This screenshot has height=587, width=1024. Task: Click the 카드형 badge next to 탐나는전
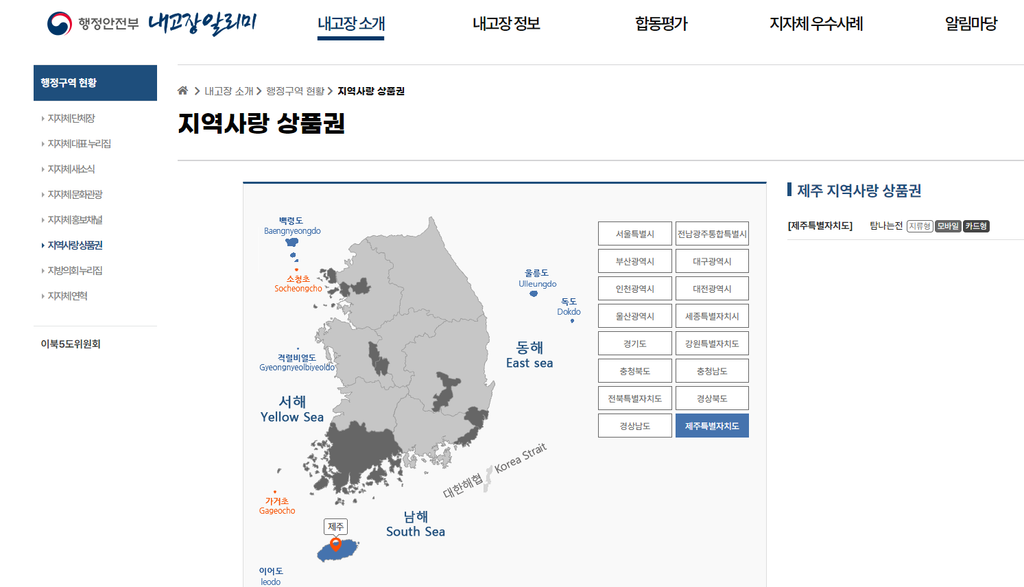(x=976, y=226)
